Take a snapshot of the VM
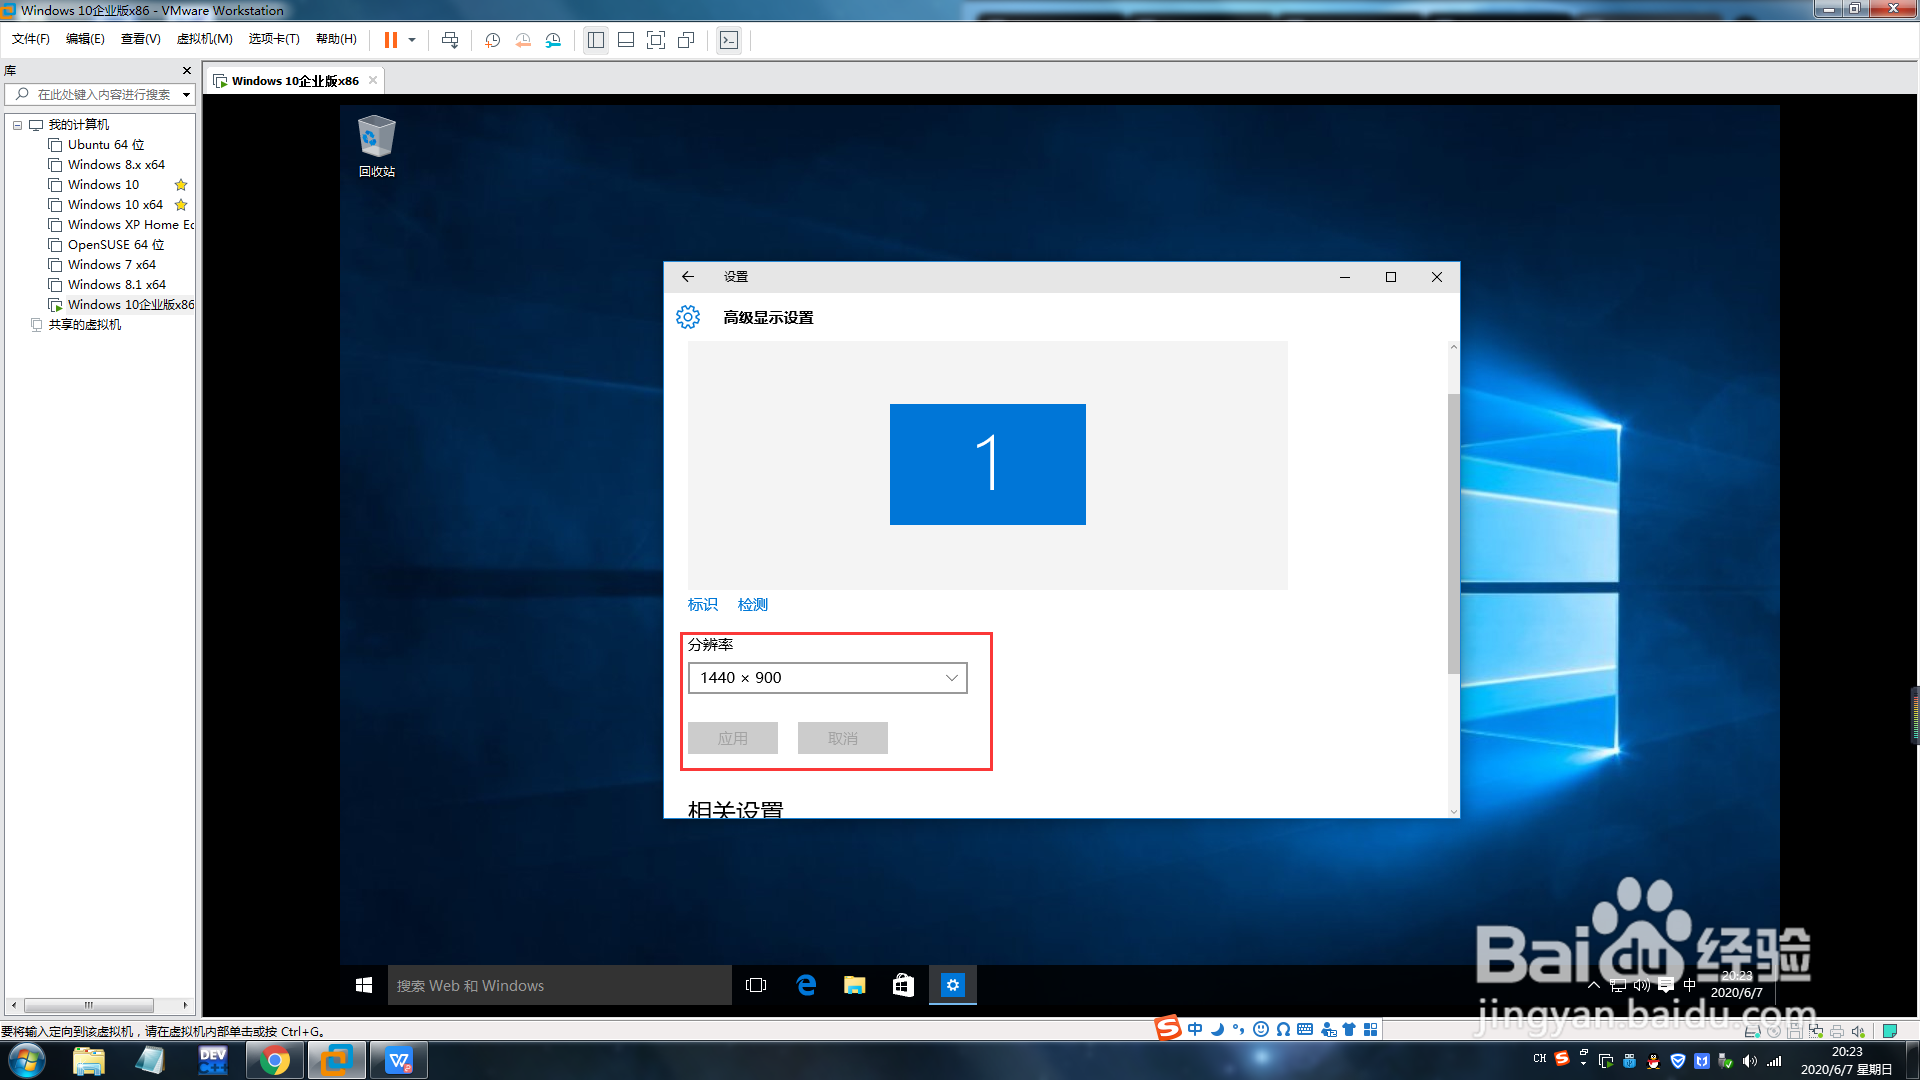Screen dimensions: 1920x1080 (x=492, y=40)
